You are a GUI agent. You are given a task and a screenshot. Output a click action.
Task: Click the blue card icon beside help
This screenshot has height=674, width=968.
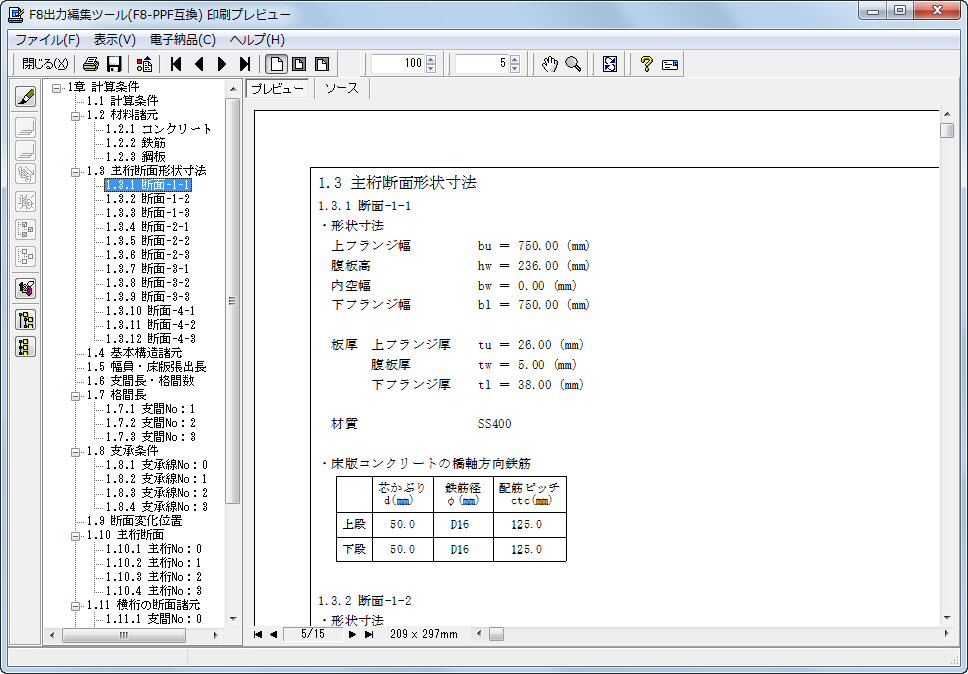click(670, 64)
